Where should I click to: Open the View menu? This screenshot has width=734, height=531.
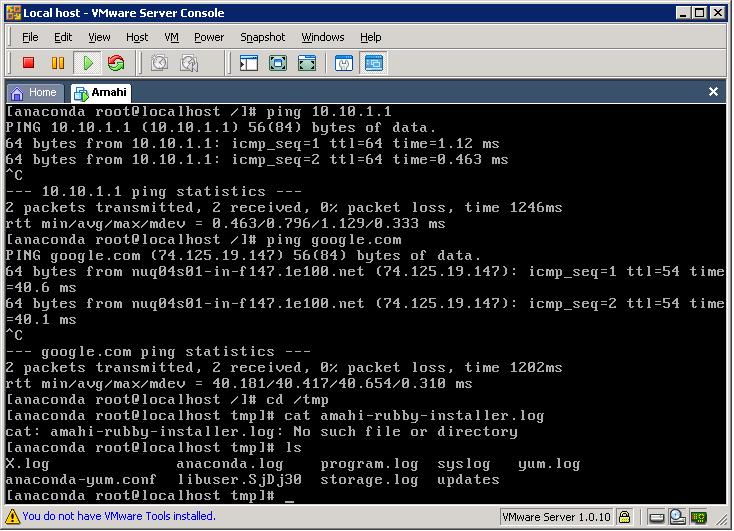[x=99, y=37]
